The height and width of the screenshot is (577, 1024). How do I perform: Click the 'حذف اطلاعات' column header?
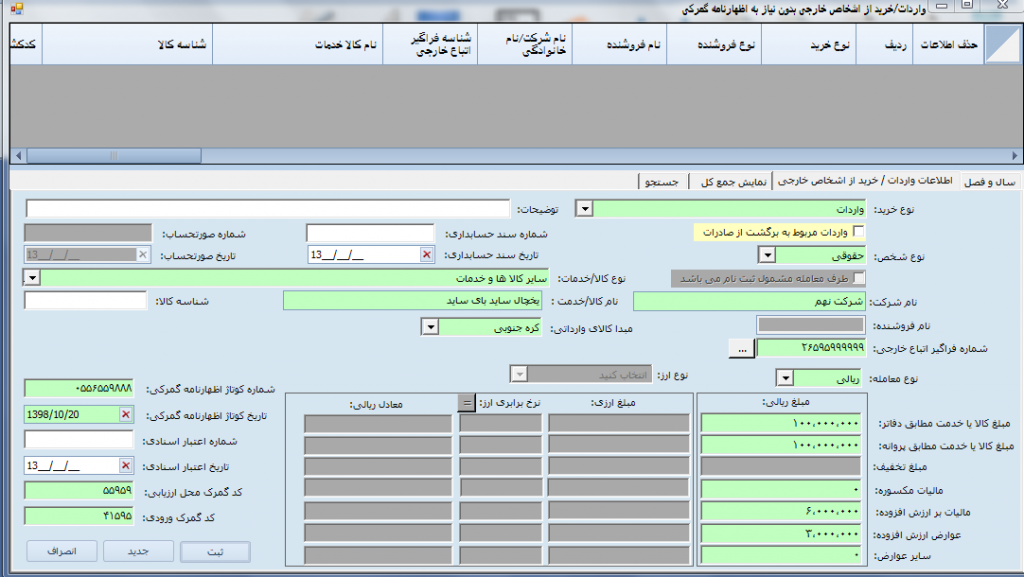[x=948, y=44]
